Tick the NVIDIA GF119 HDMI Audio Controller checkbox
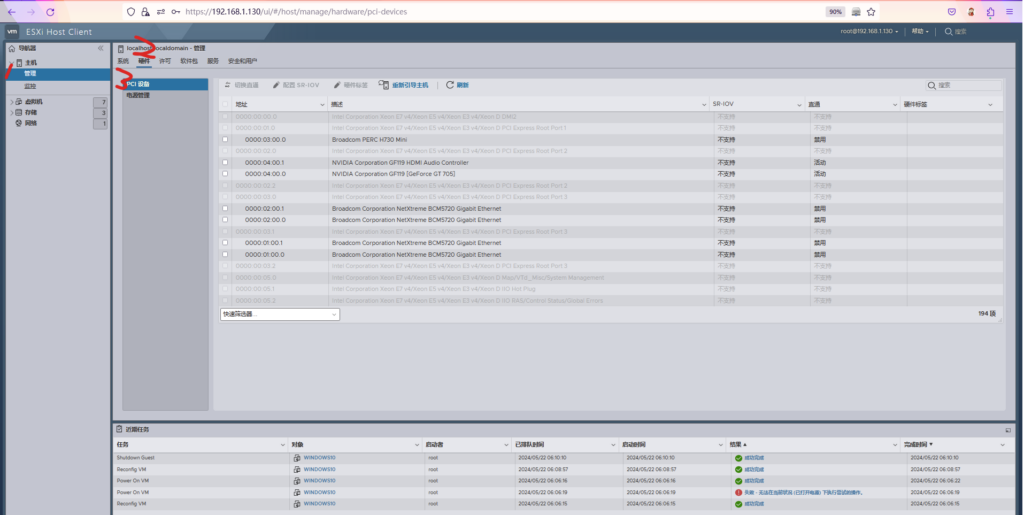Image resolution: width=1024 pixels, height=515 pixels. pos(225,162)
